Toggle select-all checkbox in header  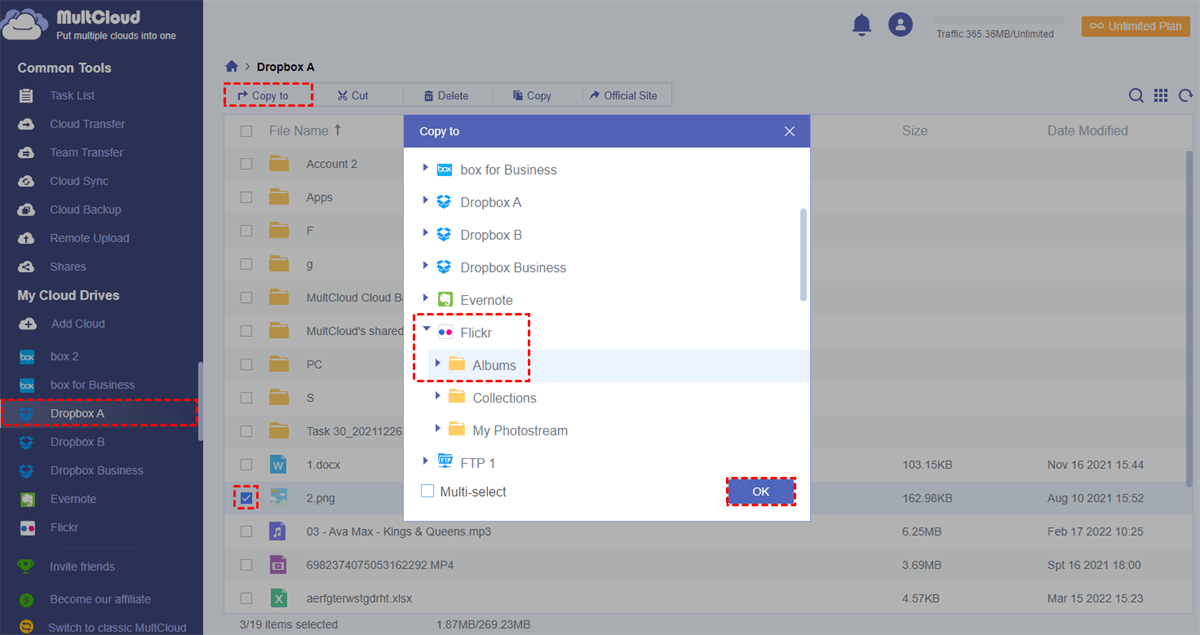[x=246, y=131]
